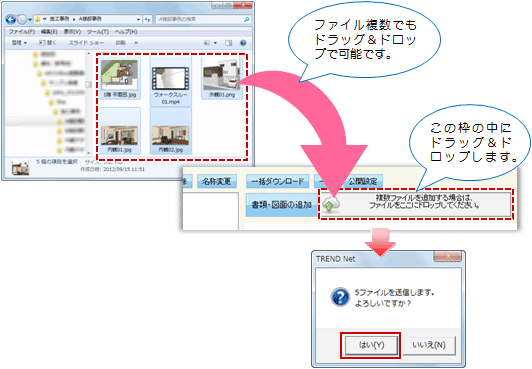
Task: Toggle the preview pane icon
Action: click(229, 43)
